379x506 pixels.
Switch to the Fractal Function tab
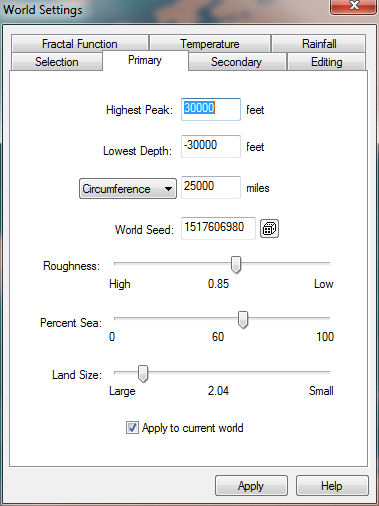(80, 44)
